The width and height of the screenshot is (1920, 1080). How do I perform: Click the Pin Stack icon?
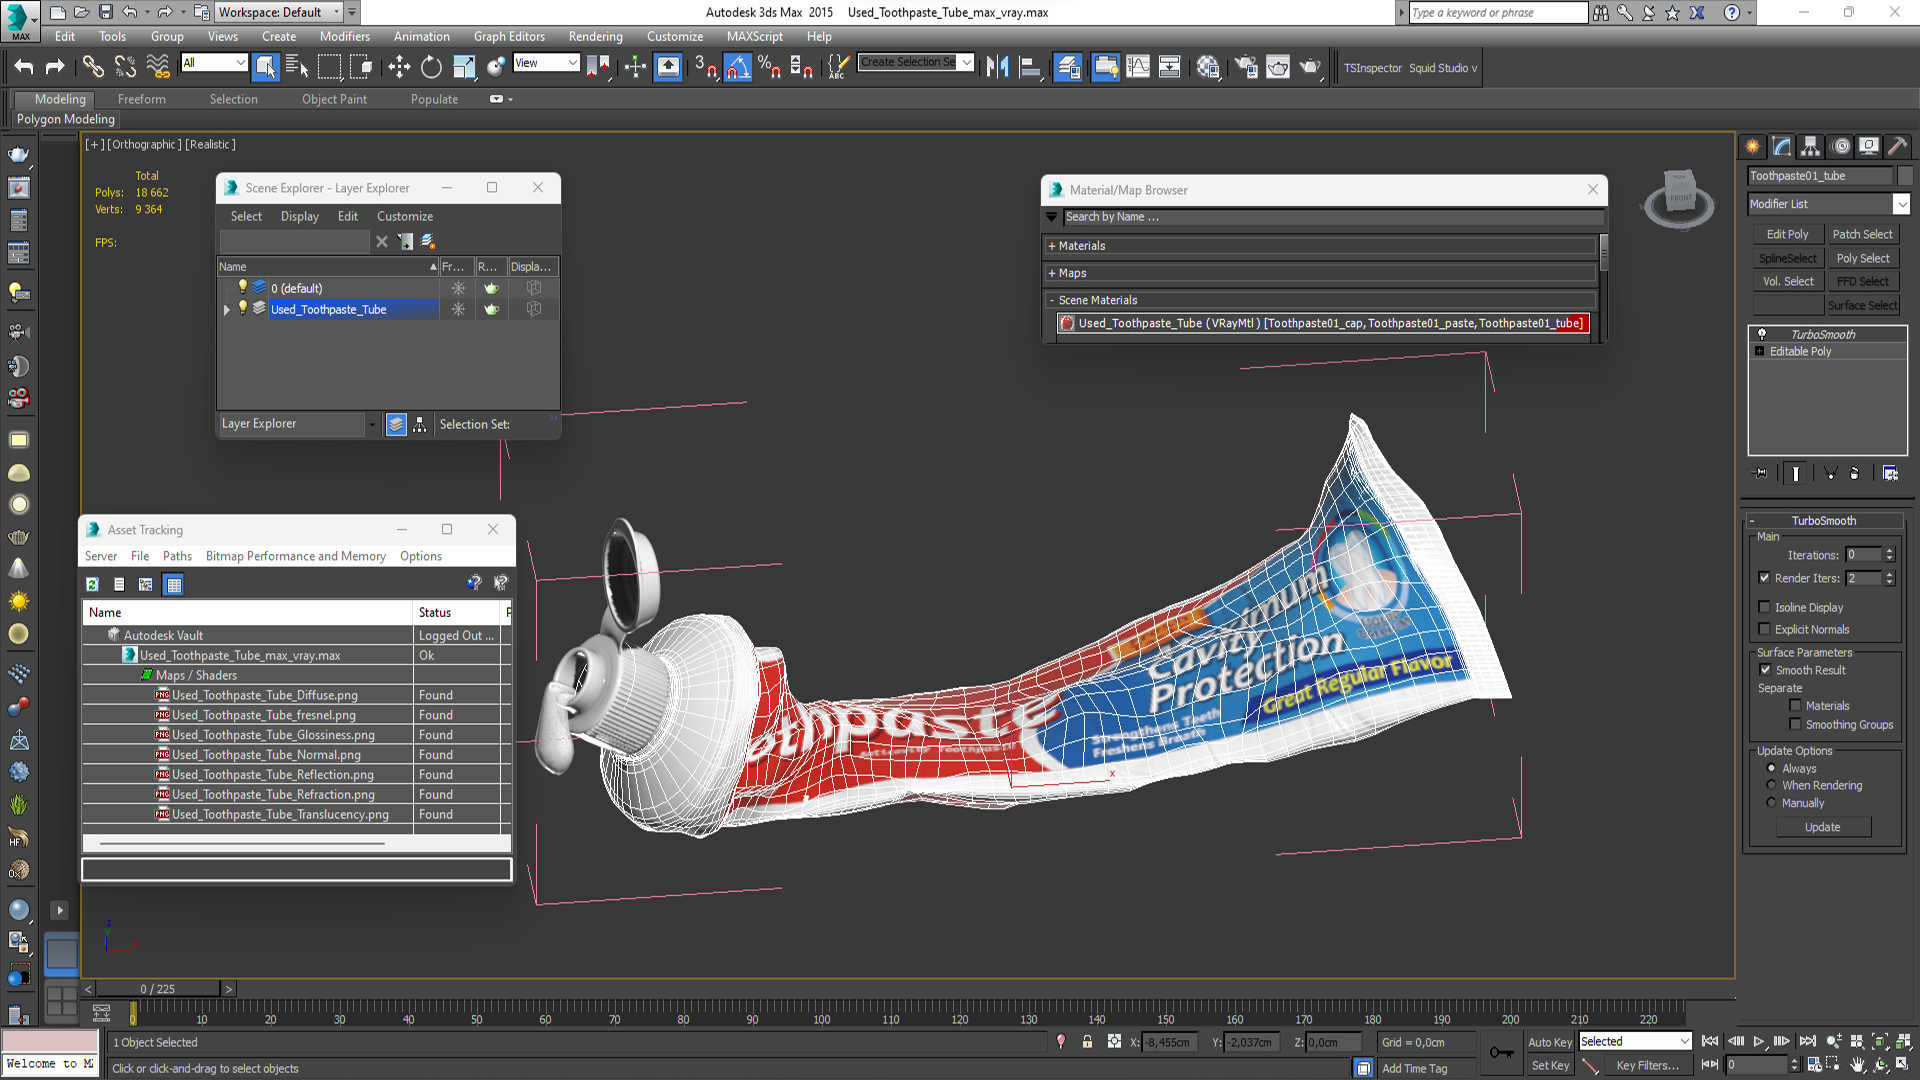(1761, 473)
